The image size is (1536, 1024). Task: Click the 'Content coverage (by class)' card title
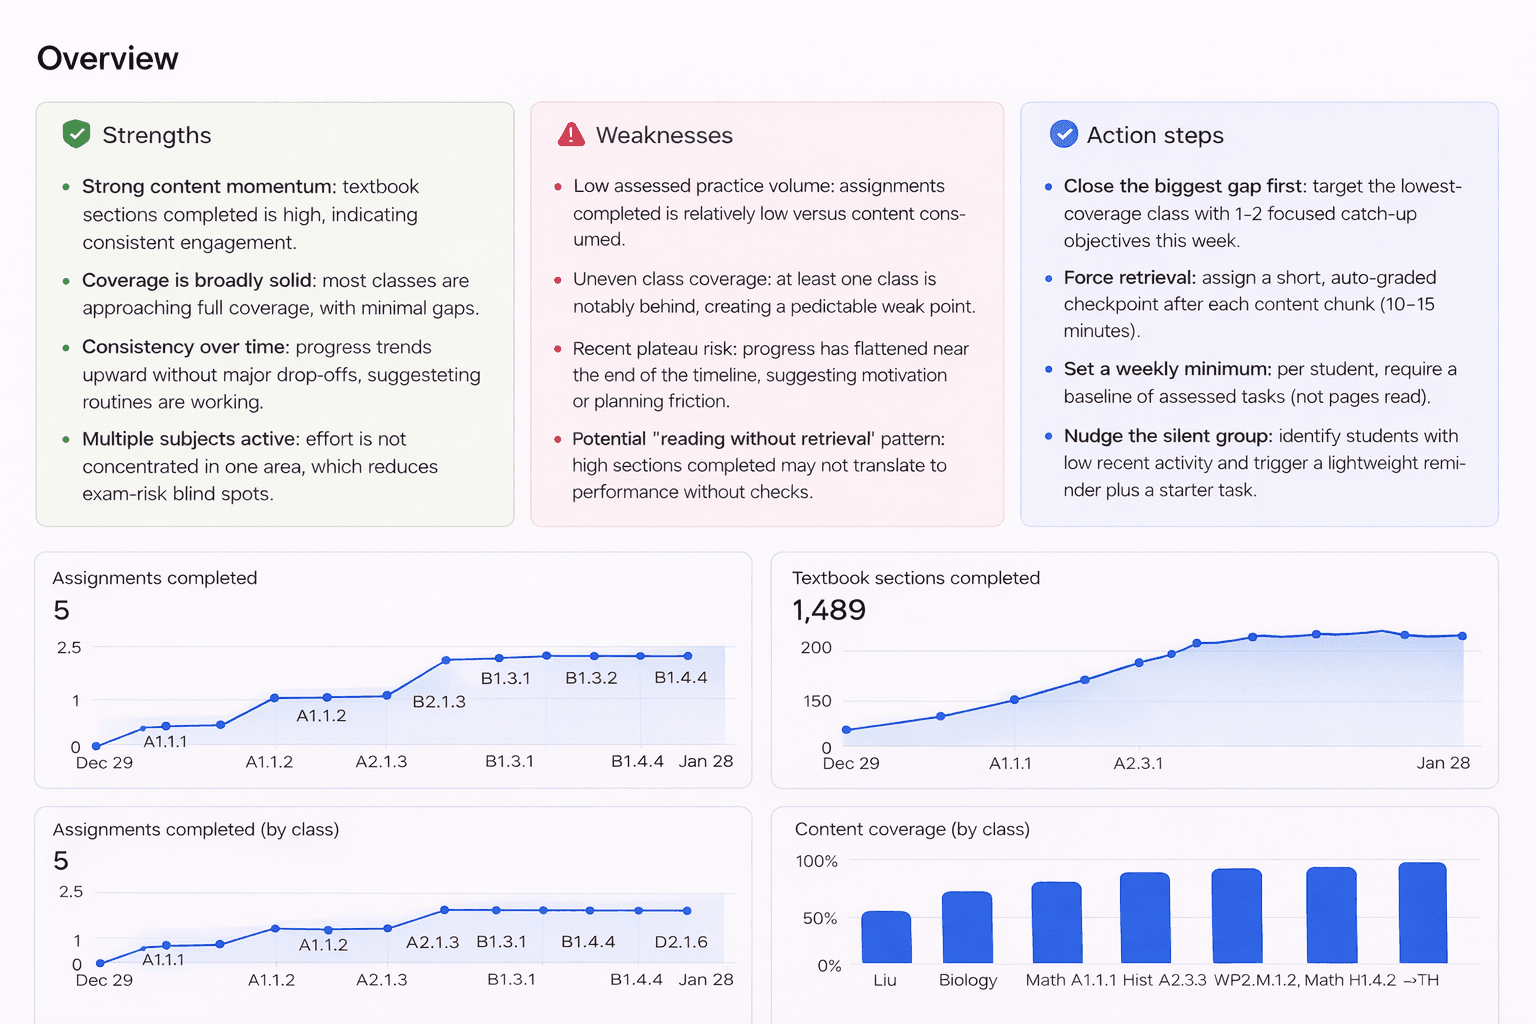[x=911, y=829]
